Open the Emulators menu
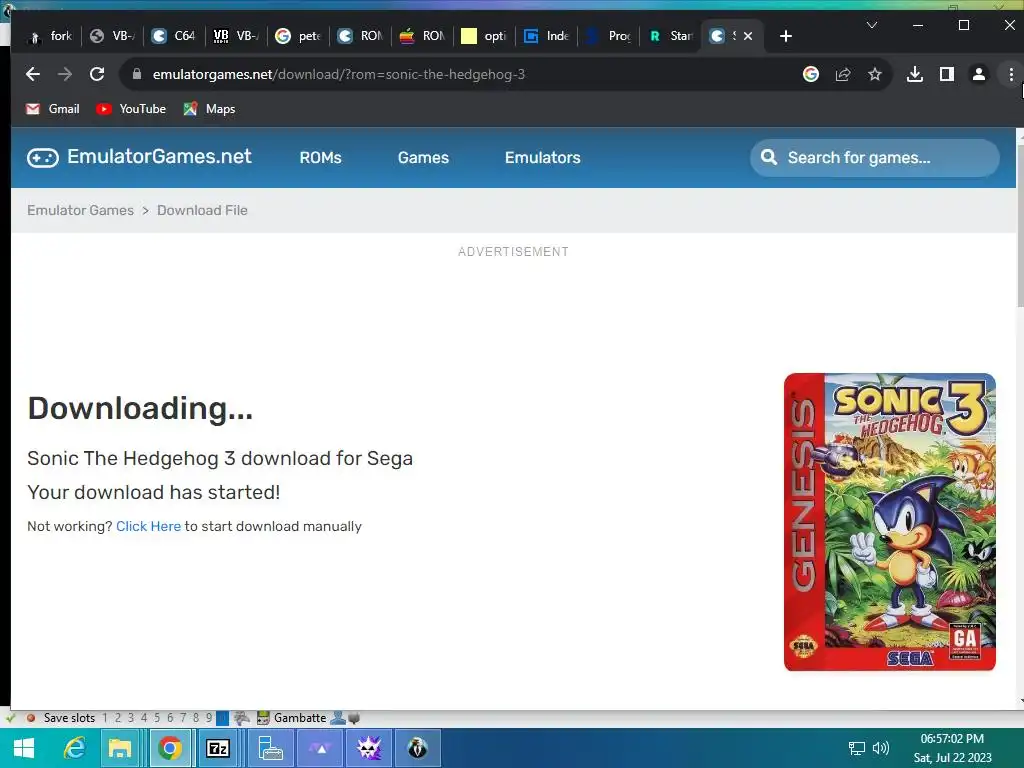Screen dimensions: 1024x768 542,157
